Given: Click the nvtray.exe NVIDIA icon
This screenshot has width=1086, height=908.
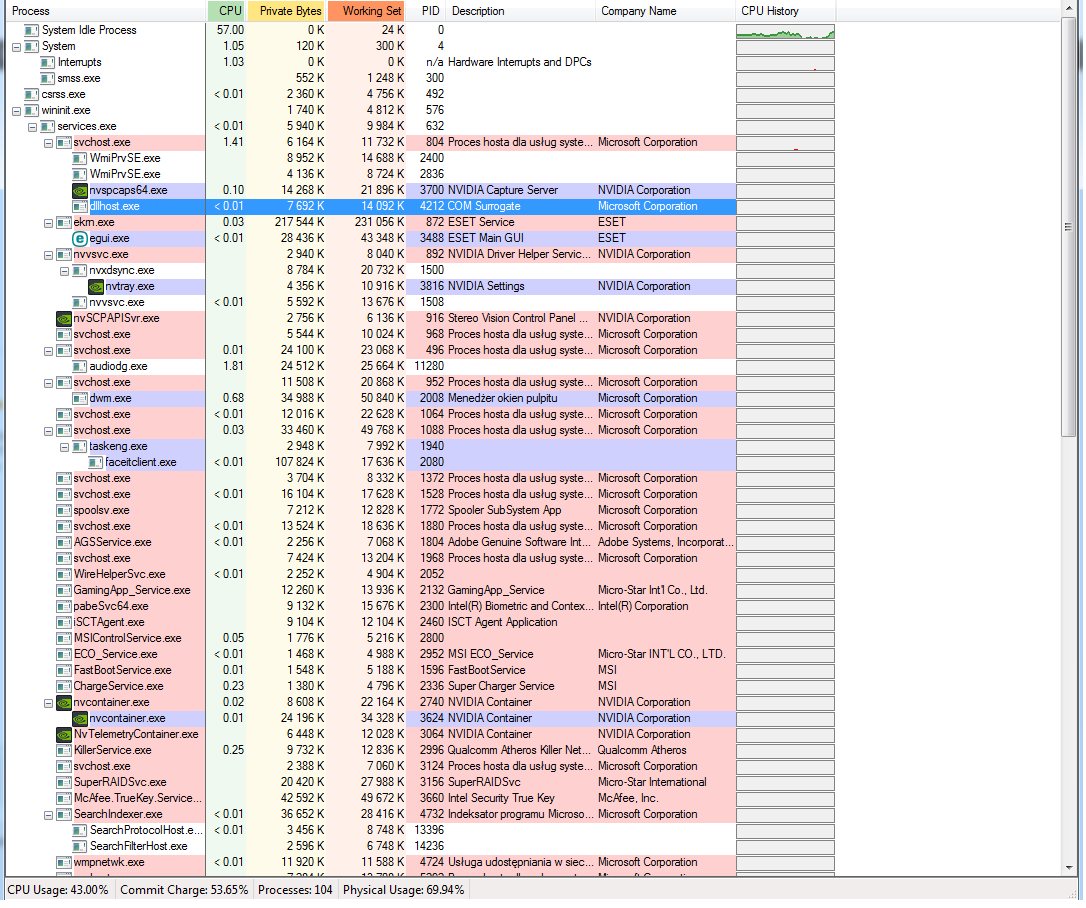Looking at the screenshot, I should click(96, 287).
